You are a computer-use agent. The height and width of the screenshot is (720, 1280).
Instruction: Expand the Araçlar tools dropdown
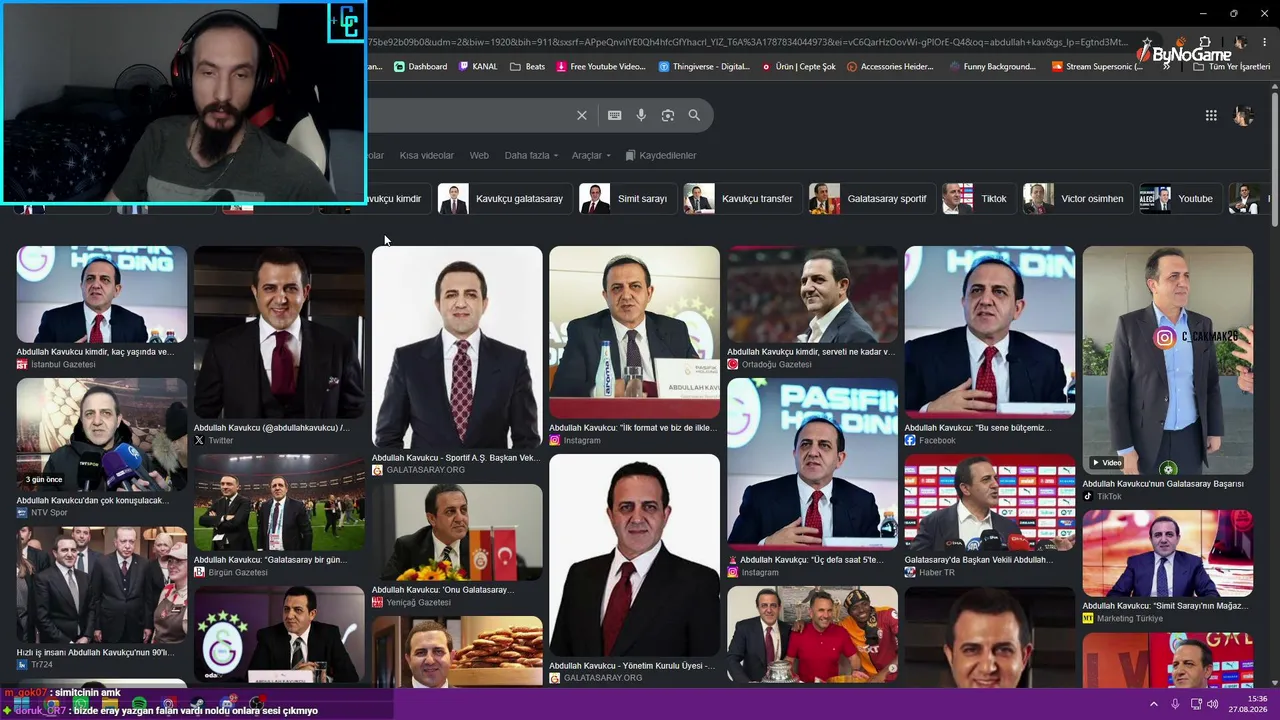tap(590, 155)
